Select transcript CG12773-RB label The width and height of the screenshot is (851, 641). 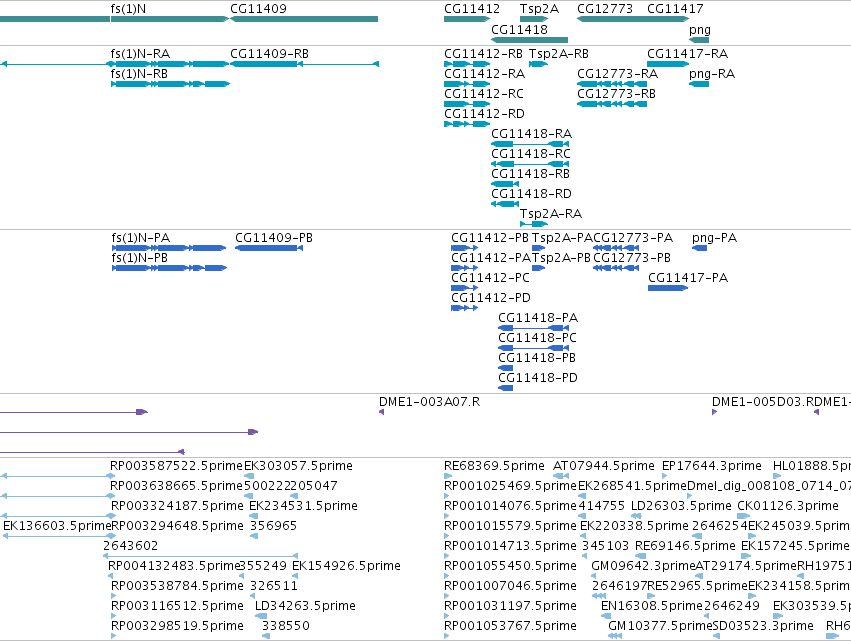[617, 94]
